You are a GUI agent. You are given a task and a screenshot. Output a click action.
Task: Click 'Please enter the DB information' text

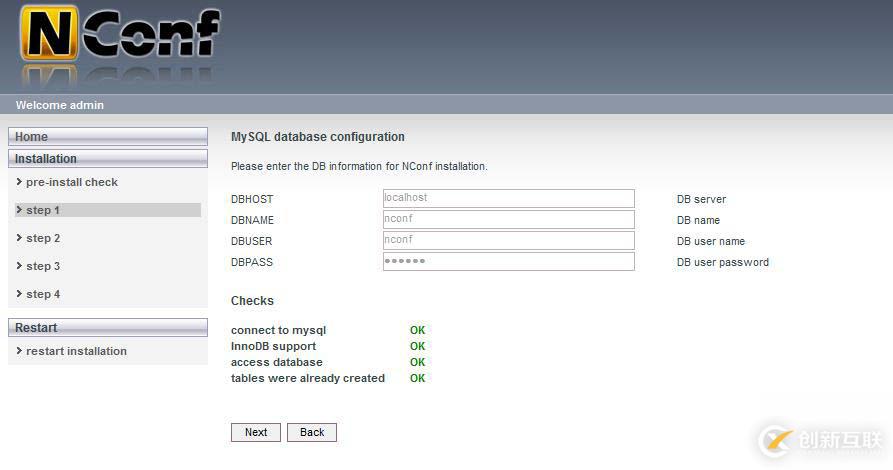(359, 166)
